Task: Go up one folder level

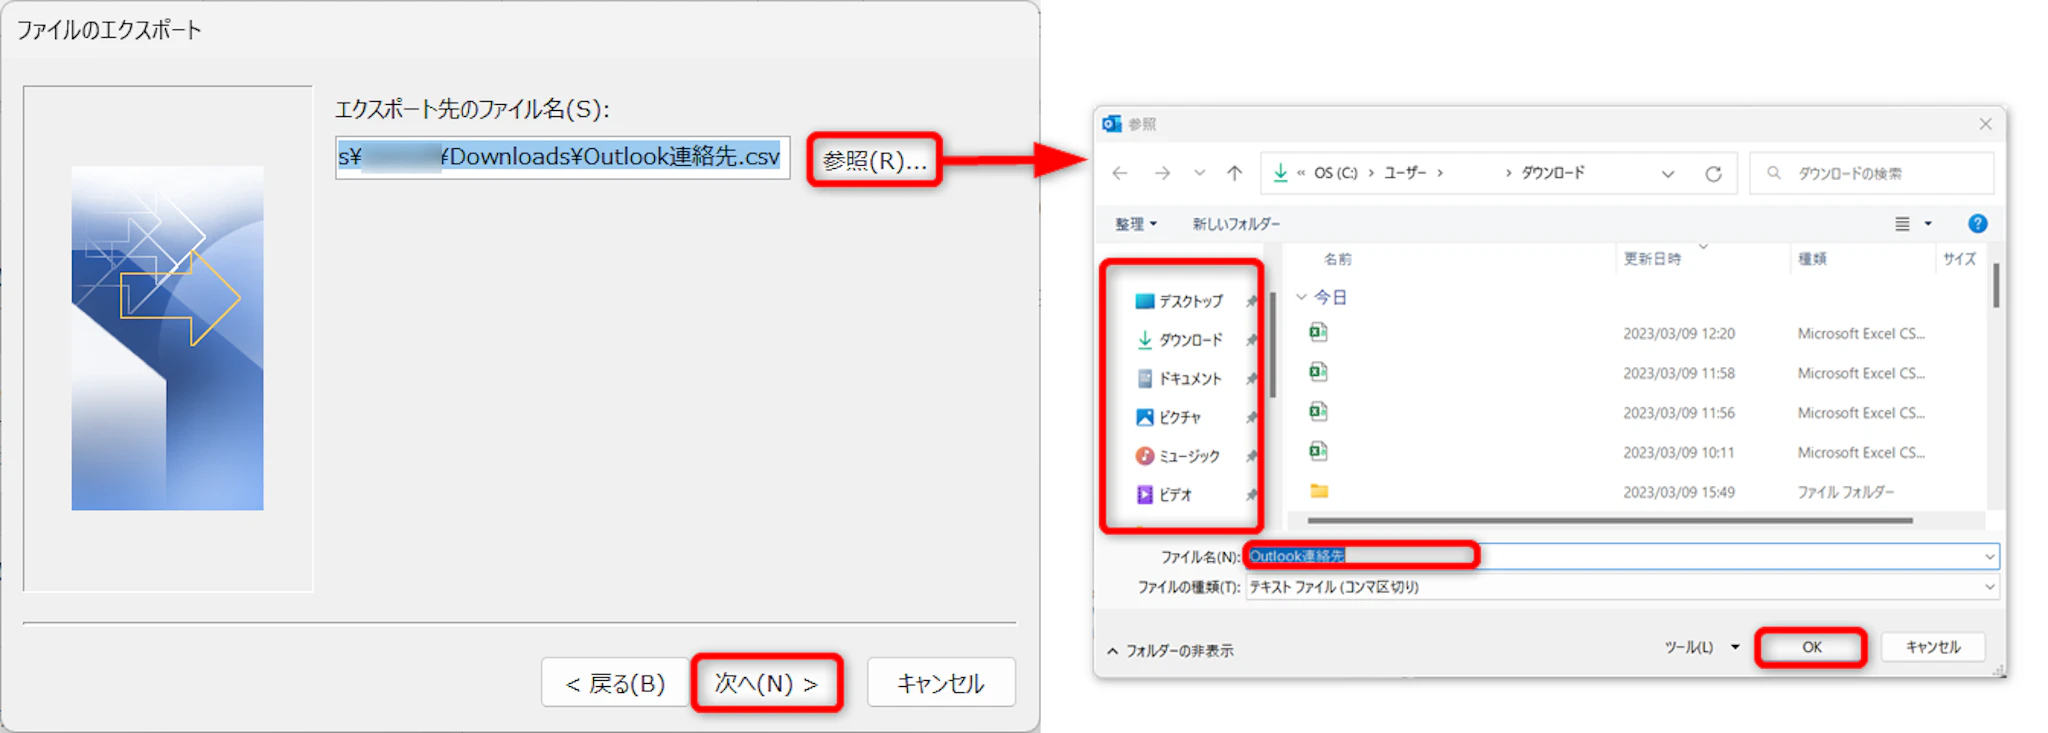Action: 1235,173
